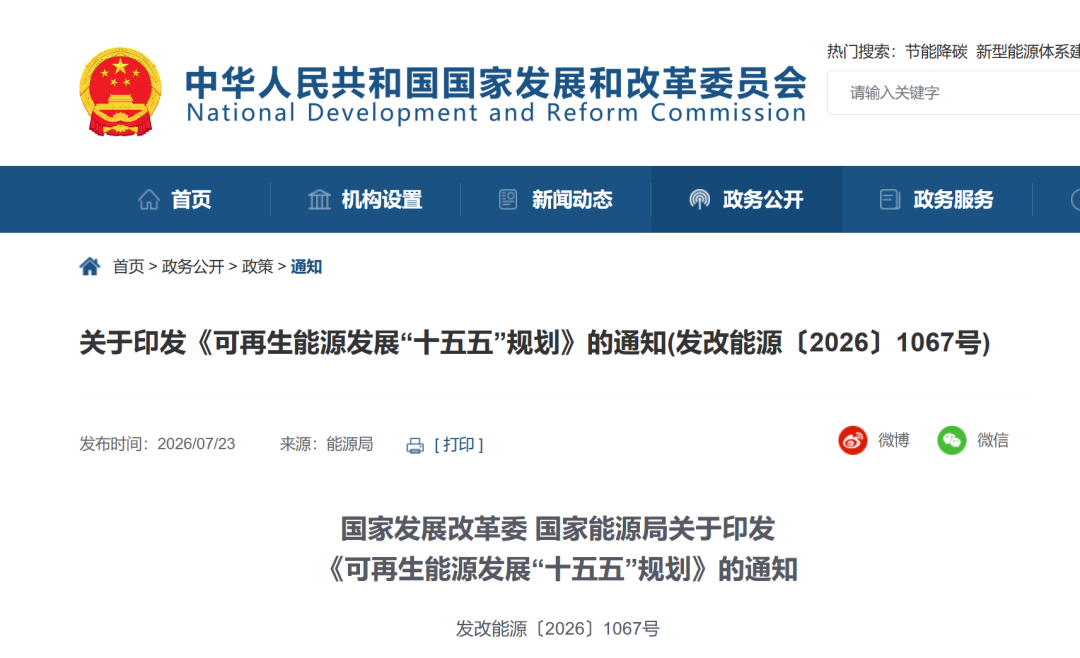Screen dimensions: 1080x658
Task: Click the signal icon beside 政务公开
Action: [x=699, y=200]
